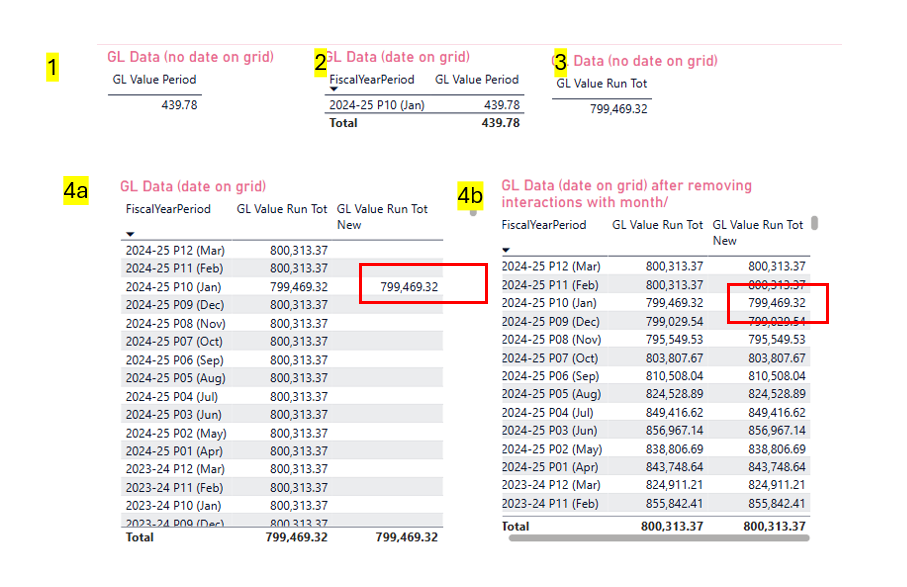This screenshot has height=587, width=907.
Task: Click the 799,029.54 value under GL Value Run Tot (not New)
Action: (674, 322)
